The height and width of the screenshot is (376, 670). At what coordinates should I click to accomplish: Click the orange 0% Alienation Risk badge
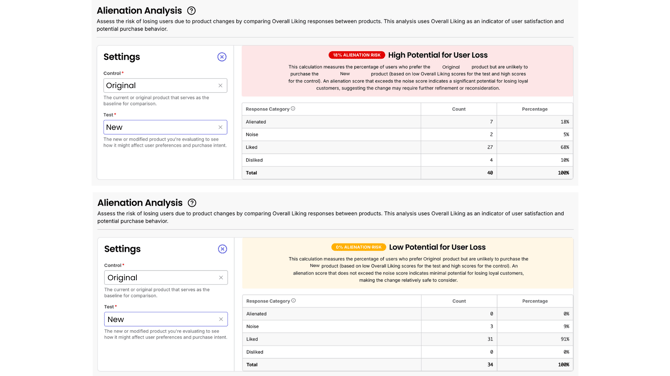pos(359,247)
